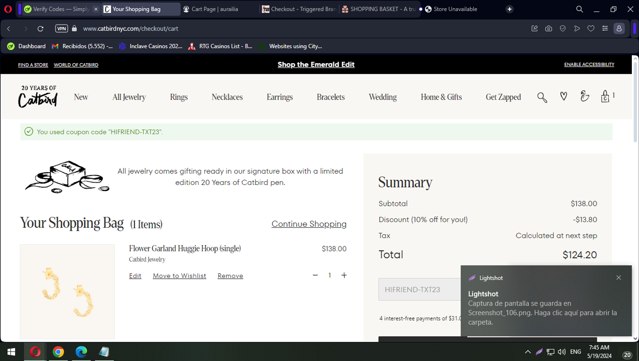Reload the Catbird cart page

click(x=40, y=29)
